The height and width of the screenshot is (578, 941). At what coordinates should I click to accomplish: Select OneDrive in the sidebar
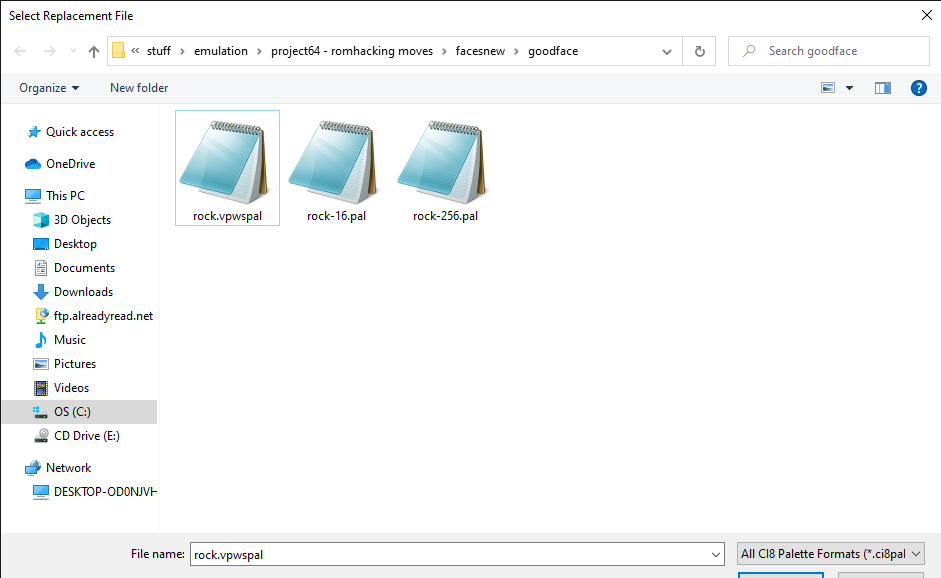pos(70,164)
